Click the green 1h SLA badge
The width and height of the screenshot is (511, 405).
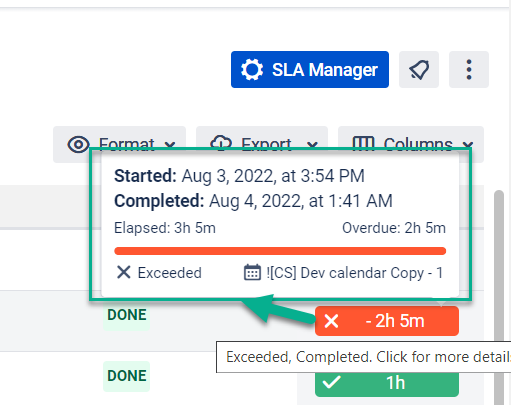[x=387, y=383]
